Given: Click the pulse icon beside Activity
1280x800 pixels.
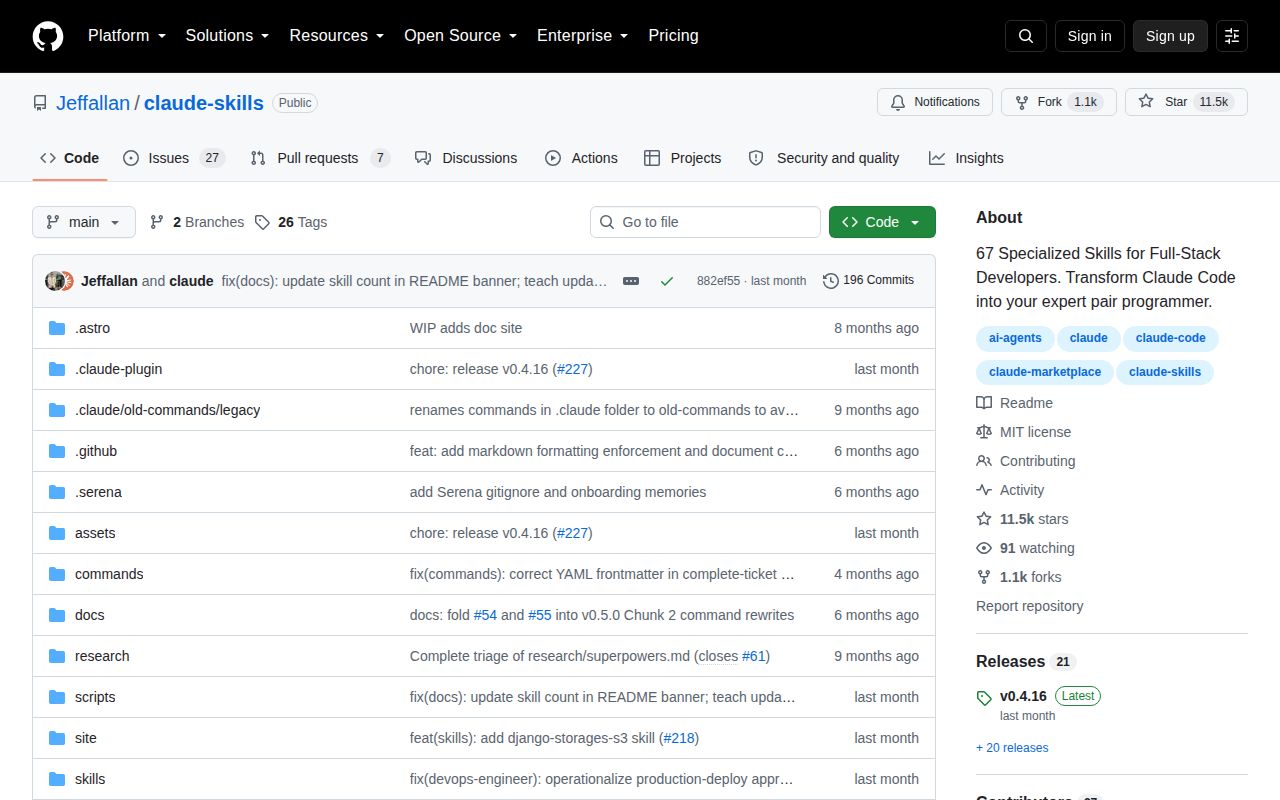Looking at the screenshot, I should pyautogui.click(x=984, y=490).
